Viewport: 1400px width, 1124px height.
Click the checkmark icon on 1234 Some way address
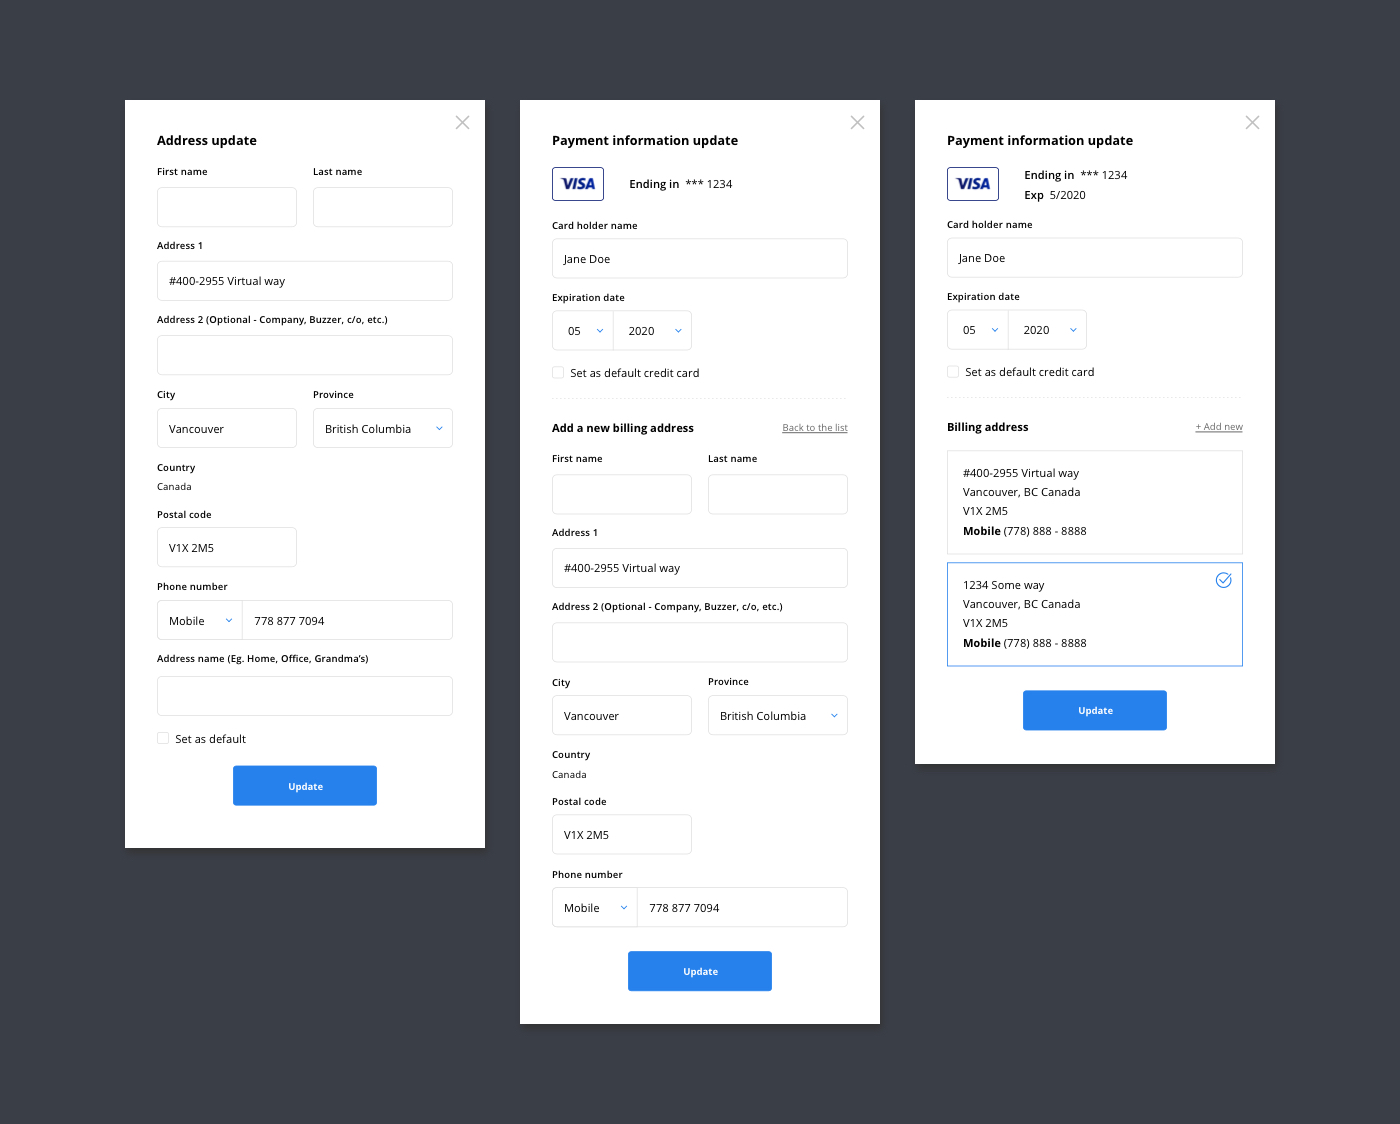(x=1223, y=580)
